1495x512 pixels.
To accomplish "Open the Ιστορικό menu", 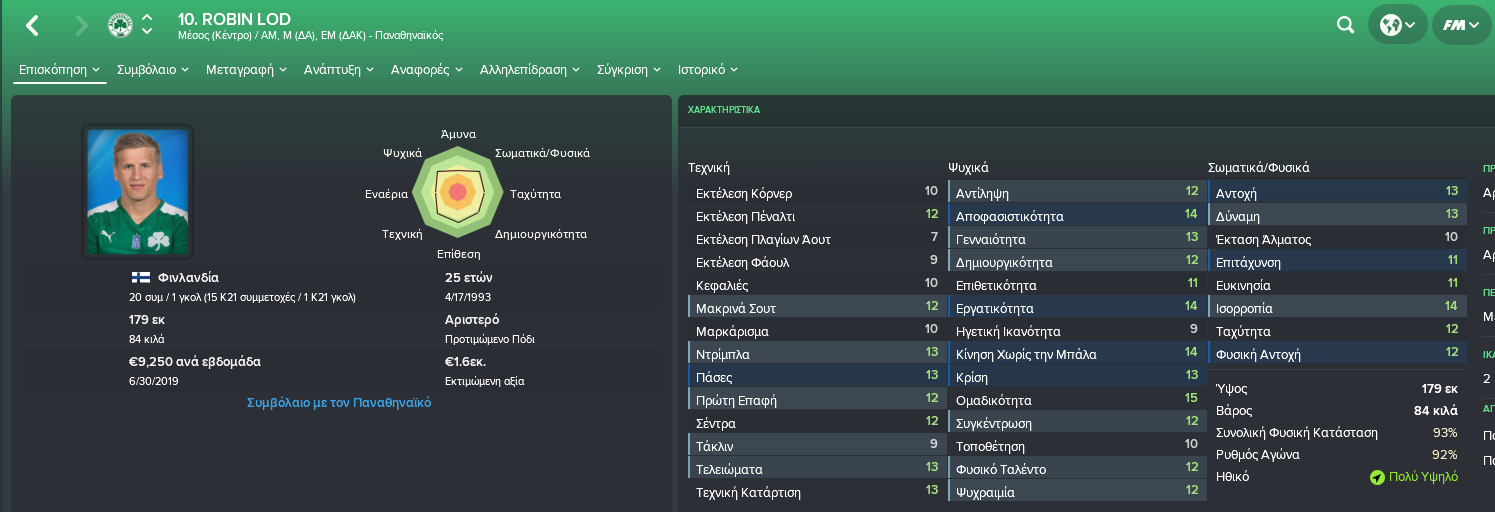I will [708, 70].
